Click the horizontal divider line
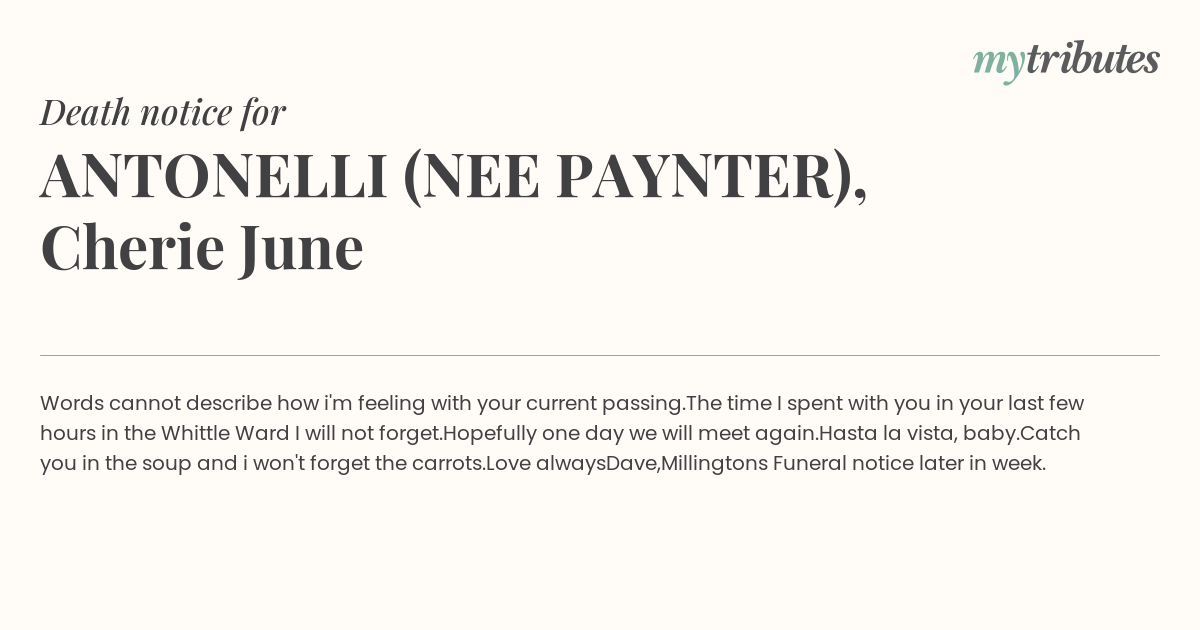This screenshot has width=1200, height=630. (x=600, y=355)
